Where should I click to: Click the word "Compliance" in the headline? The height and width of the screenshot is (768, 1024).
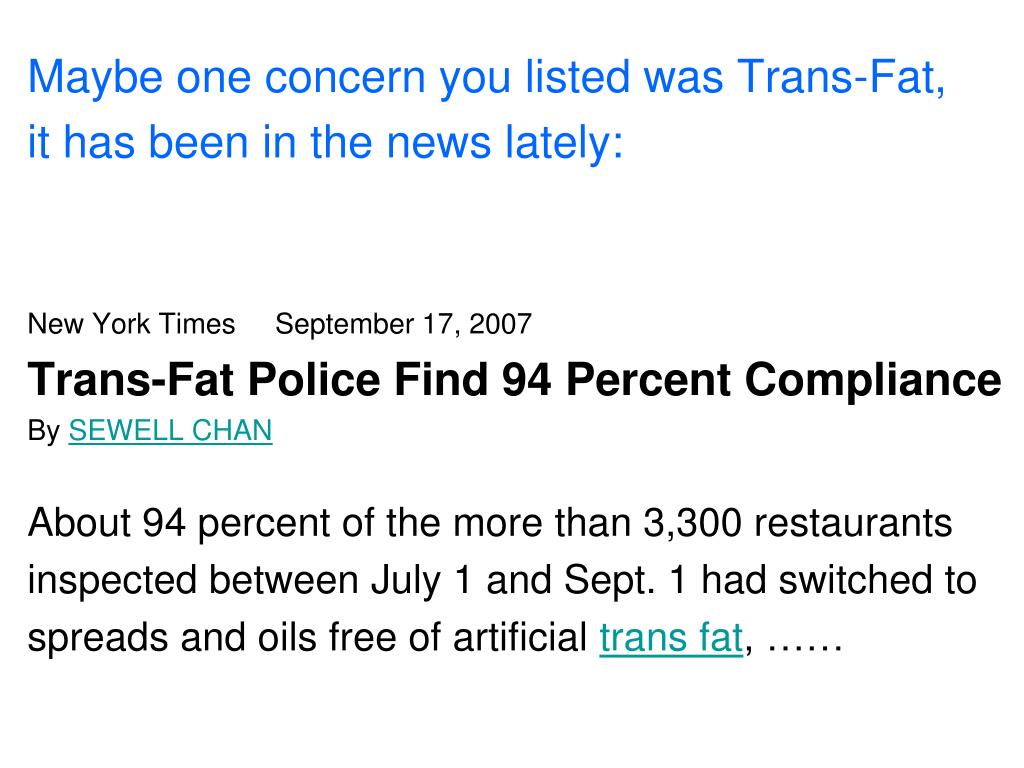(872, 379)
